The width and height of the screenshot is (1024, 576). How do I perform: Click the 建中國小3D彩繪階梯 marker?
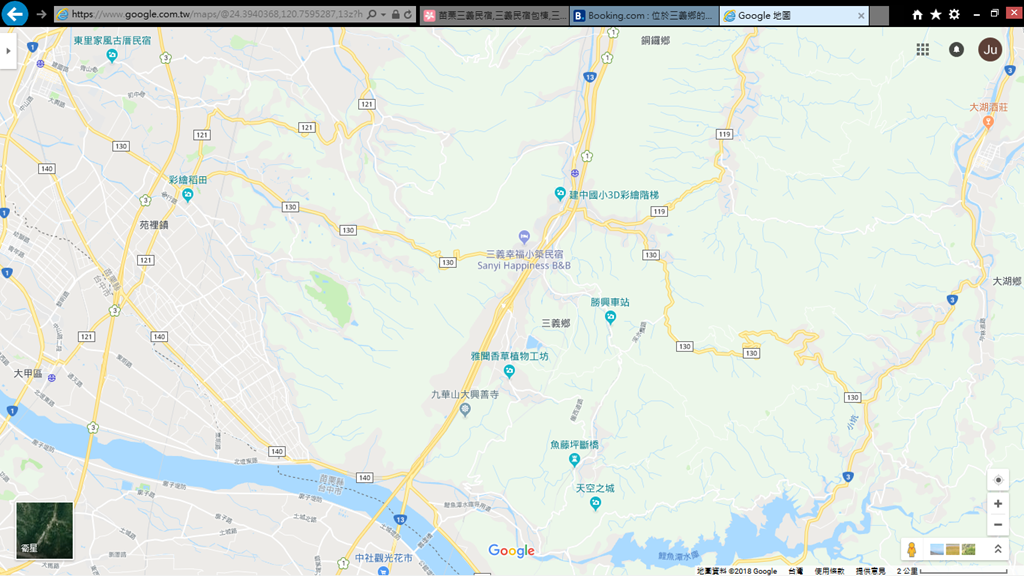[x=560, y=193]
